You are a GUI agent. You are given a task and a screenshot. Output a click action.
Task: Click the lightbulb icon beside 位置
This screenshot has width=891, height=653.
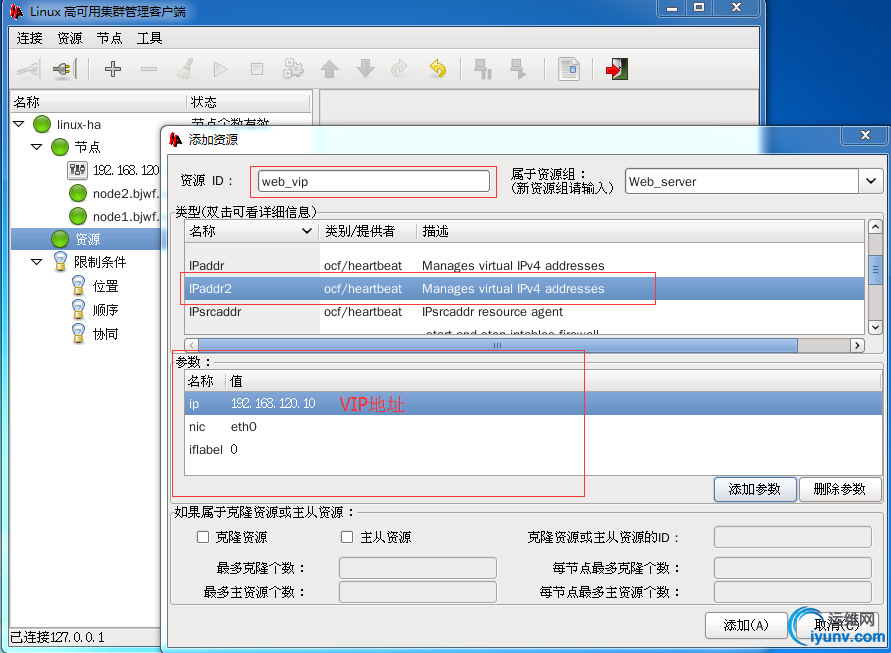(x=78, y=285)
